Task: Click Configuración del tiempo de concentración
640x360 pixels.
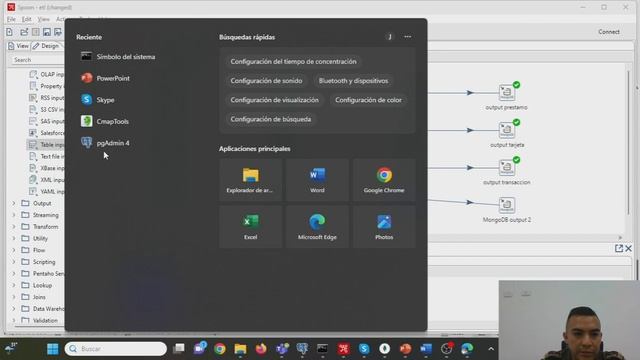Action: [x=293, y=62]
